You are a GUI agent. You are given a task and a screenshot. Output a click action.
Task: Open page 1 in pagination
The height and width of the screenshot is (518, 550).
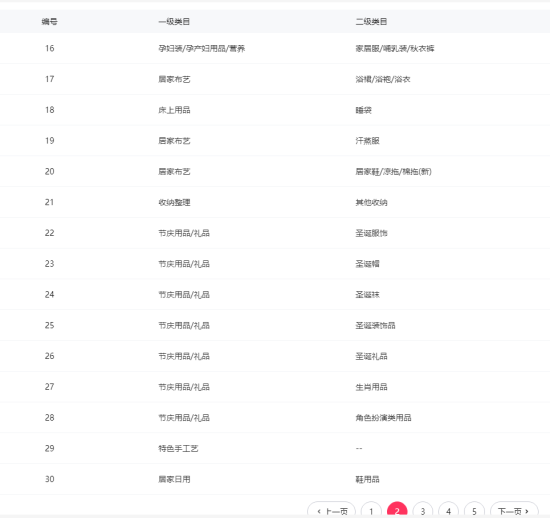pyautogui.click(x=371, y=511)
